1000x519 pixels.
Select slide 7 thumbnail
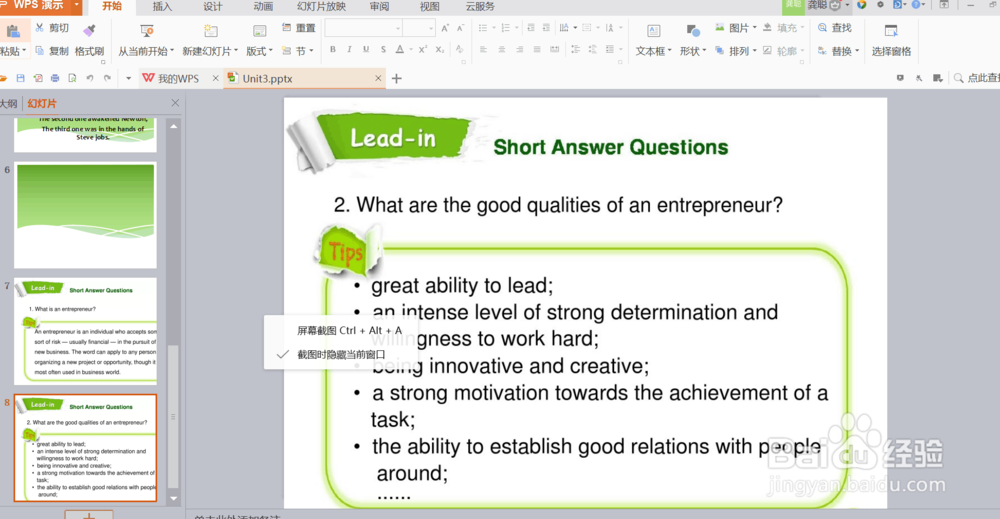85,331
